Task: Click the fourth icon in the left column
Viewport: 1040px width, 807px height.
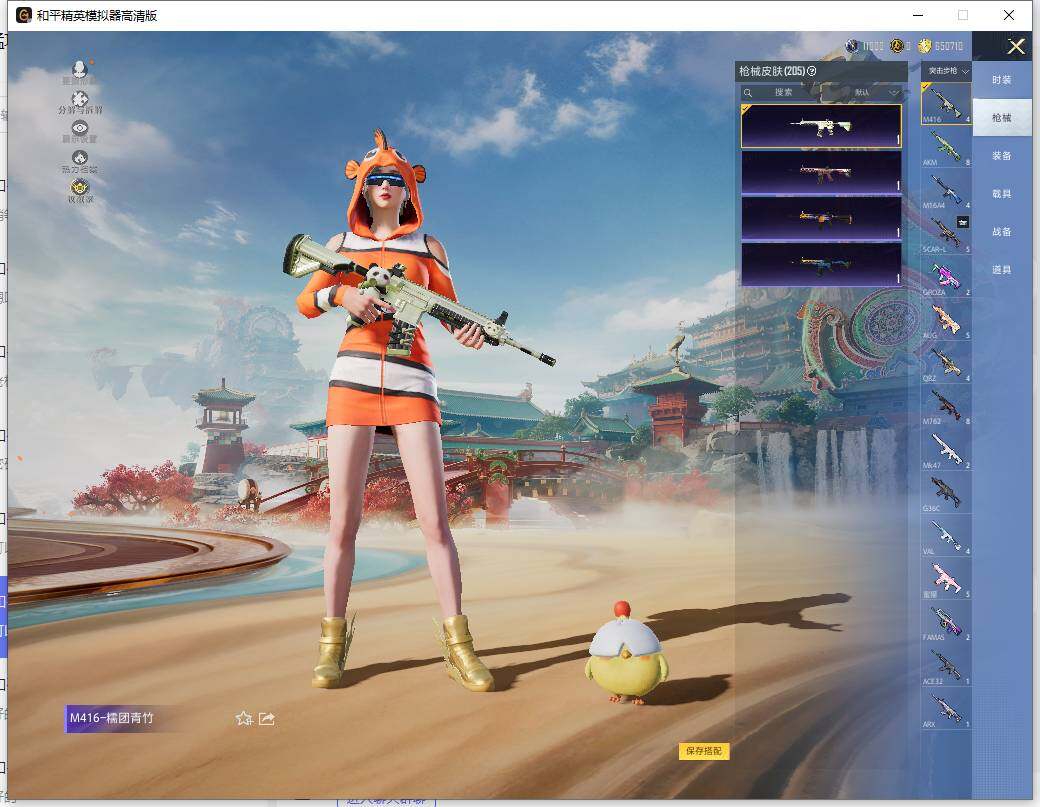Action: tap(80, 158)
